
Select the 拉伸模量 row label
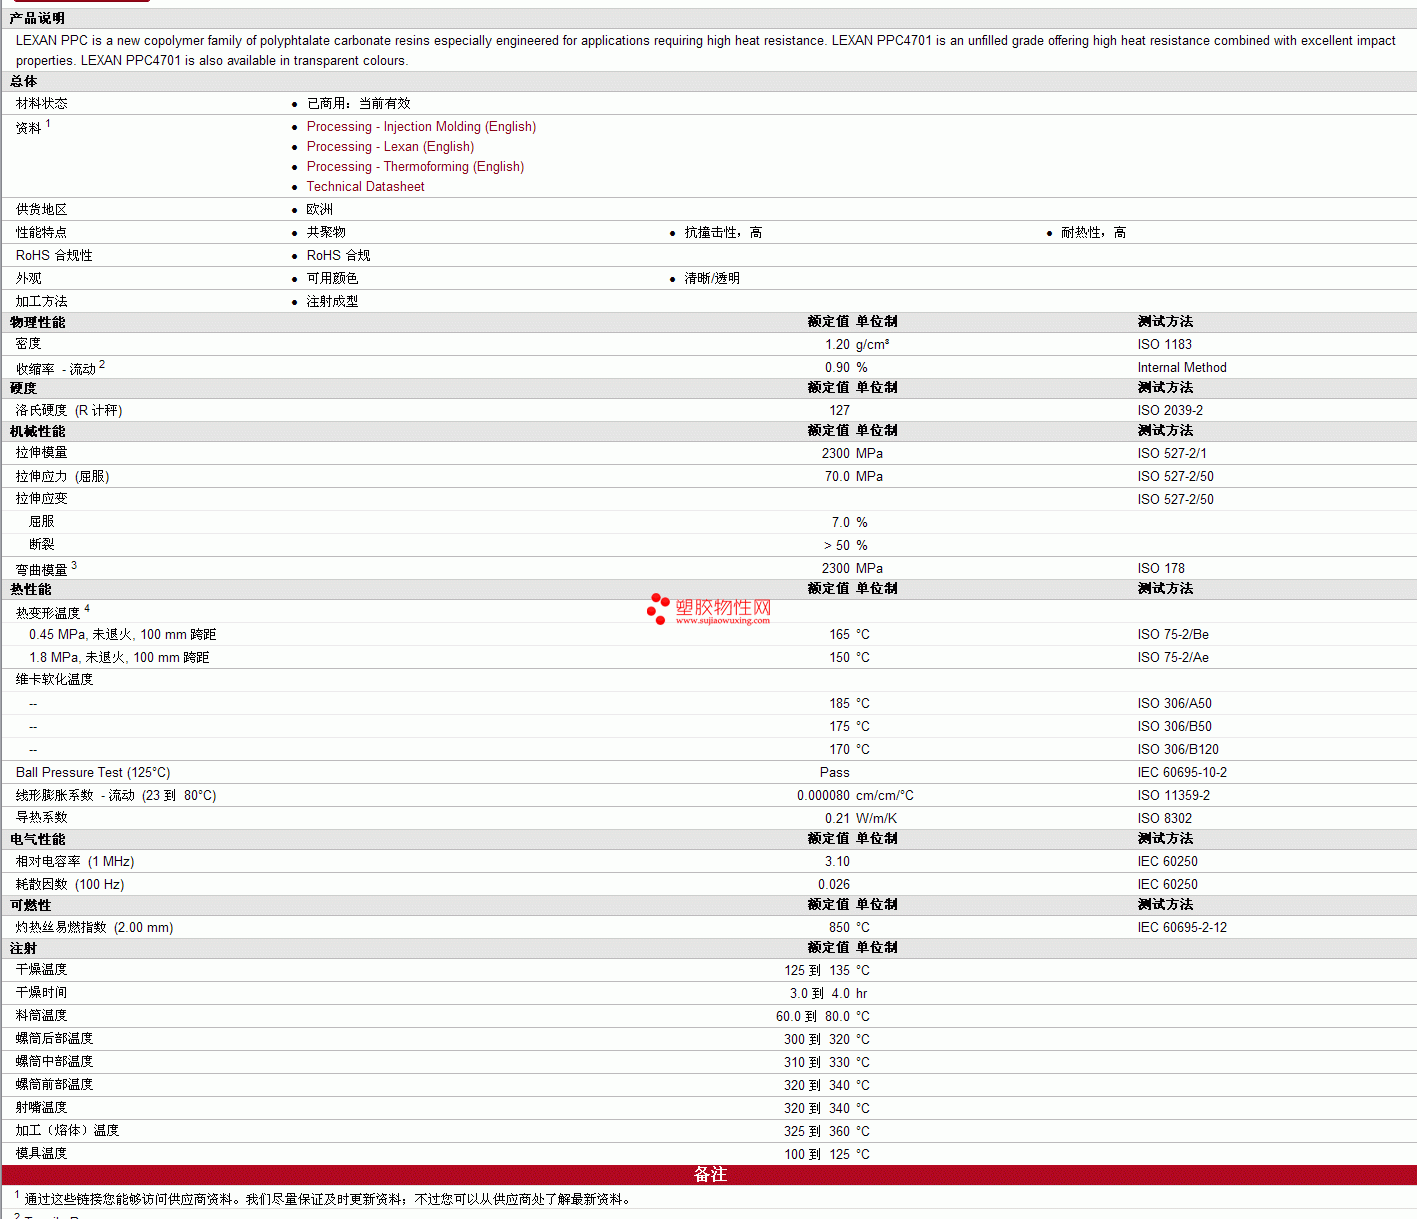(x=42, y=453)
